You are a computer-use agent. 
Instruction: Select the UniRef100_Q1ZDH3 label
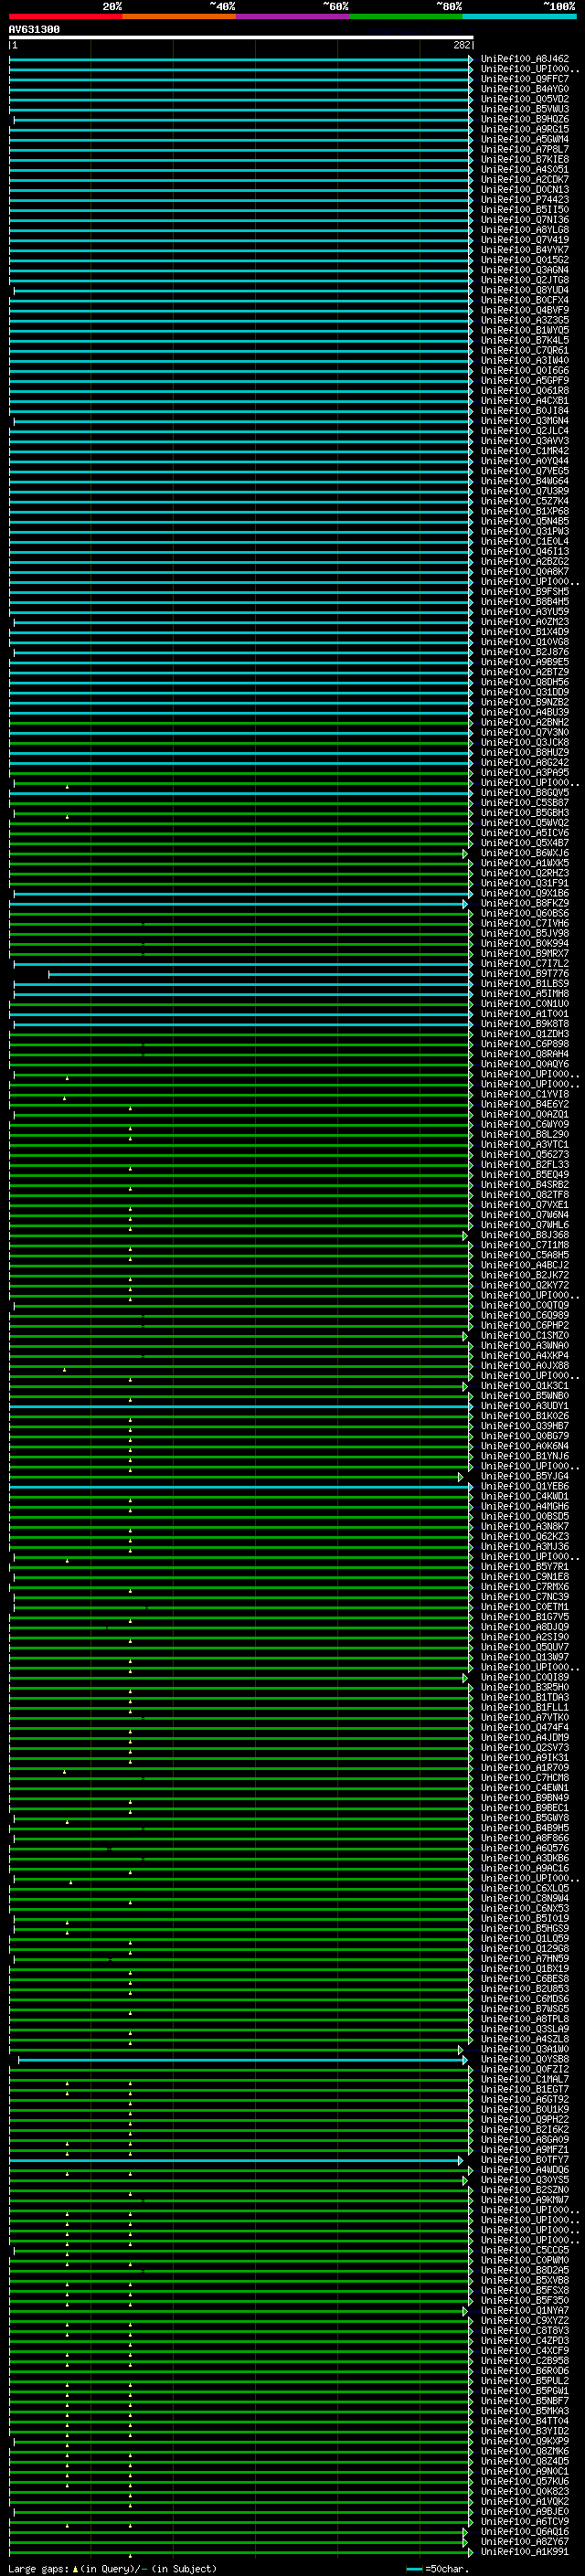coord(524,1033)
